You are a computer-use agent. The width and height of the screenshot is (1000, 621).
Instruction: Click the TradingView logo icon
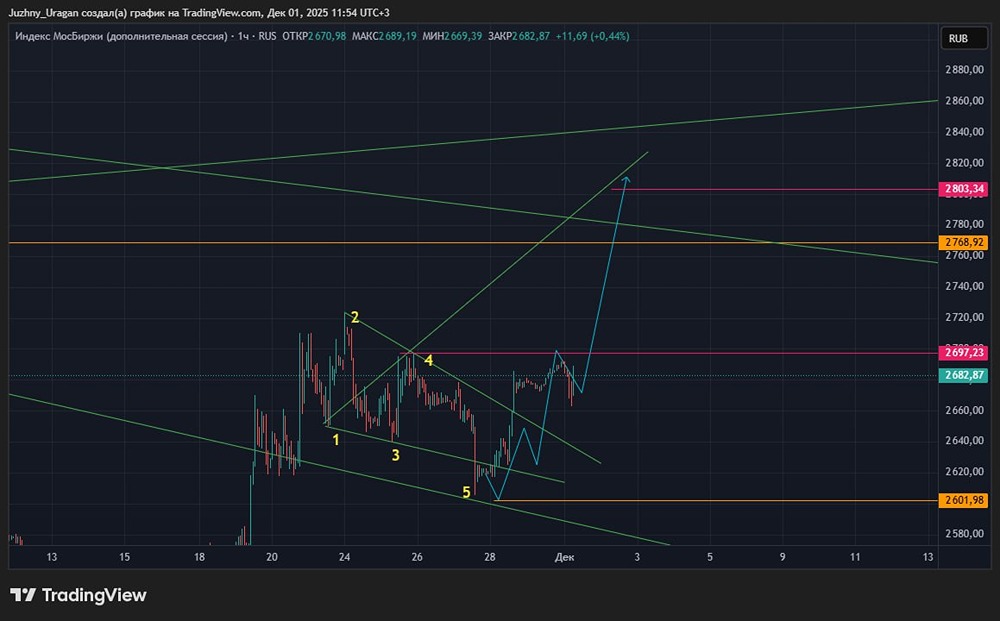coord(21,594)
